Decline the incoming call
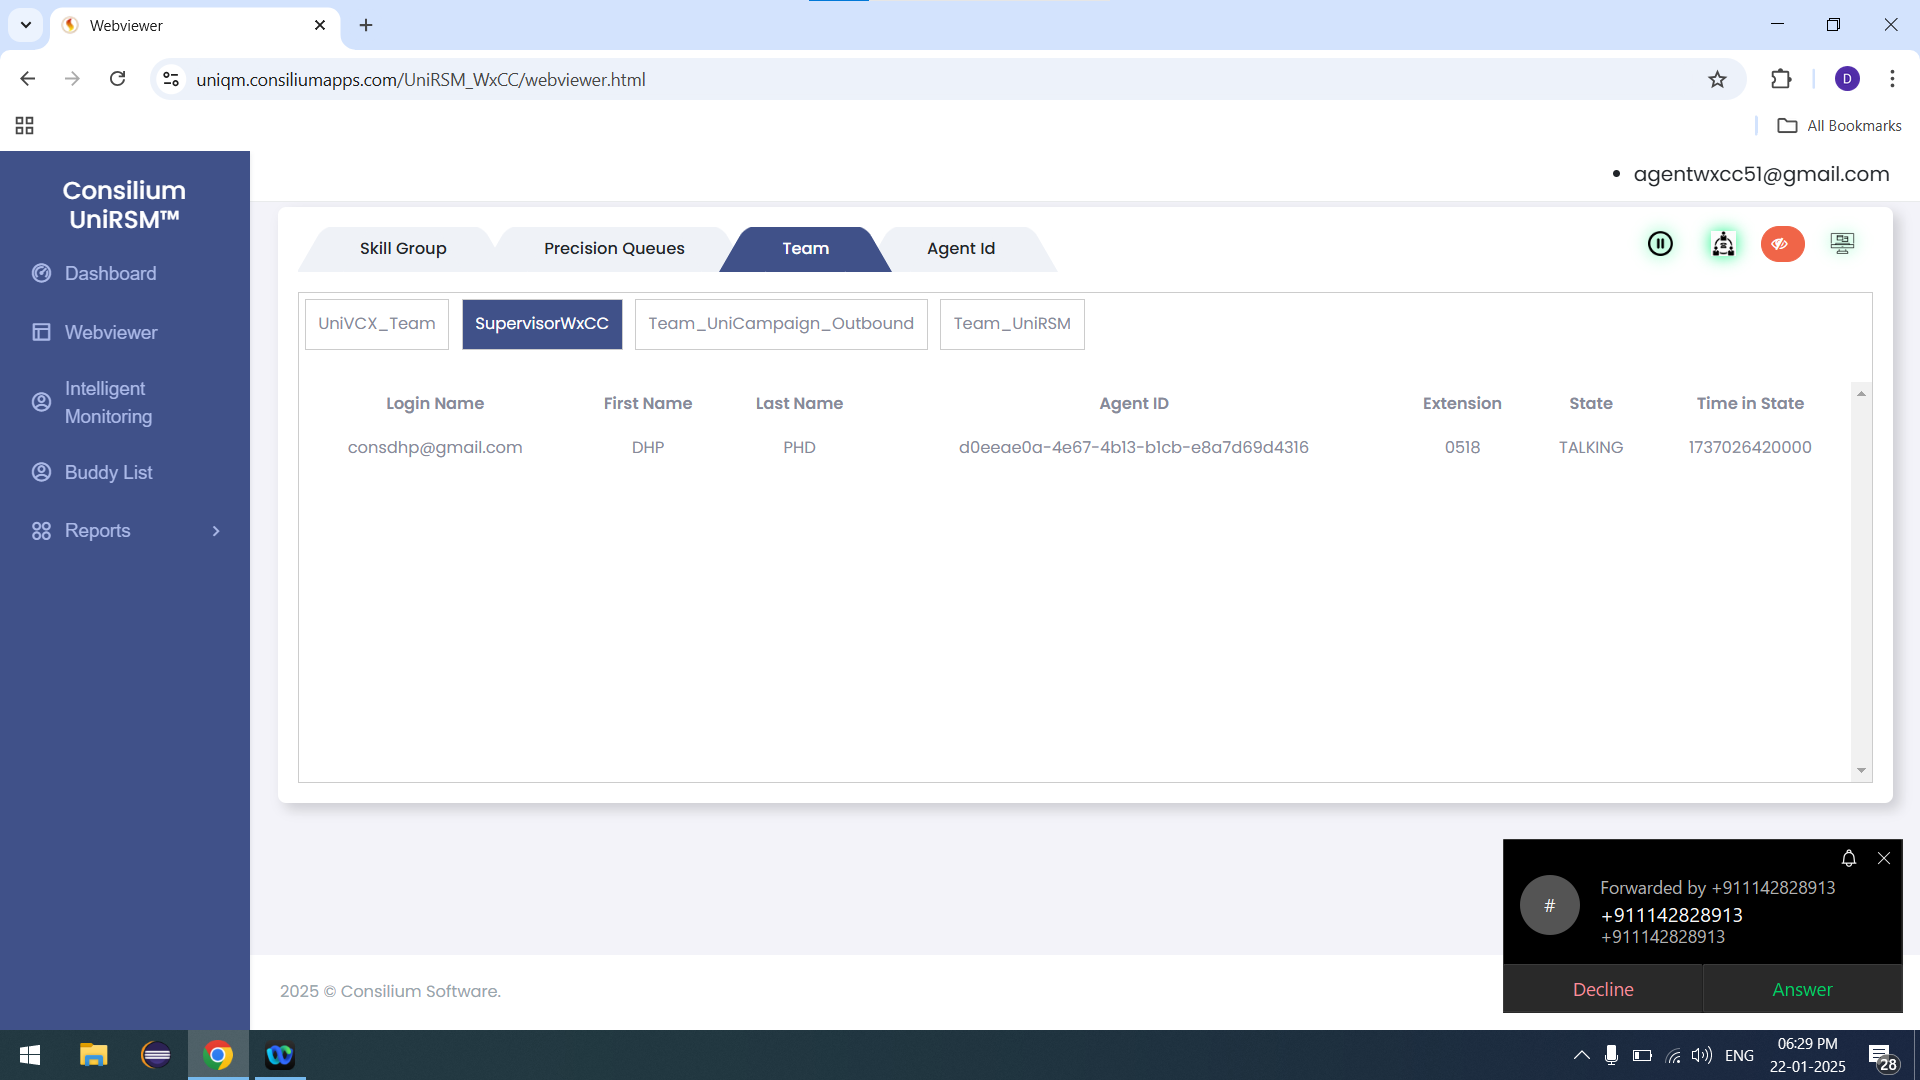Viewport: 1920px width, 1080px height. tap(1603, 989)
